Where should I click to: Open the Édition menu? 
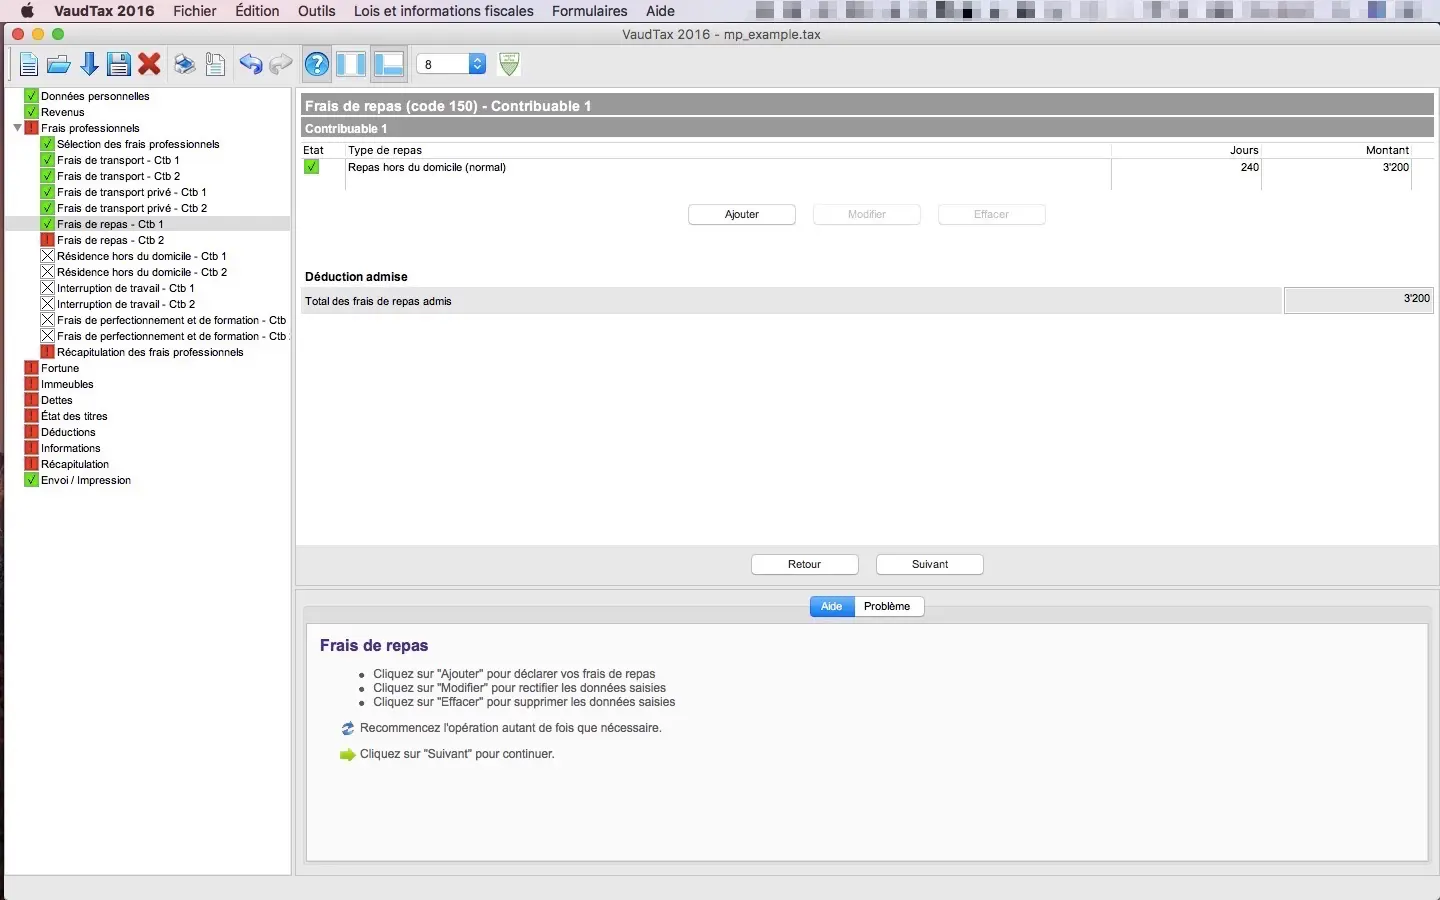tap(257, 11)
